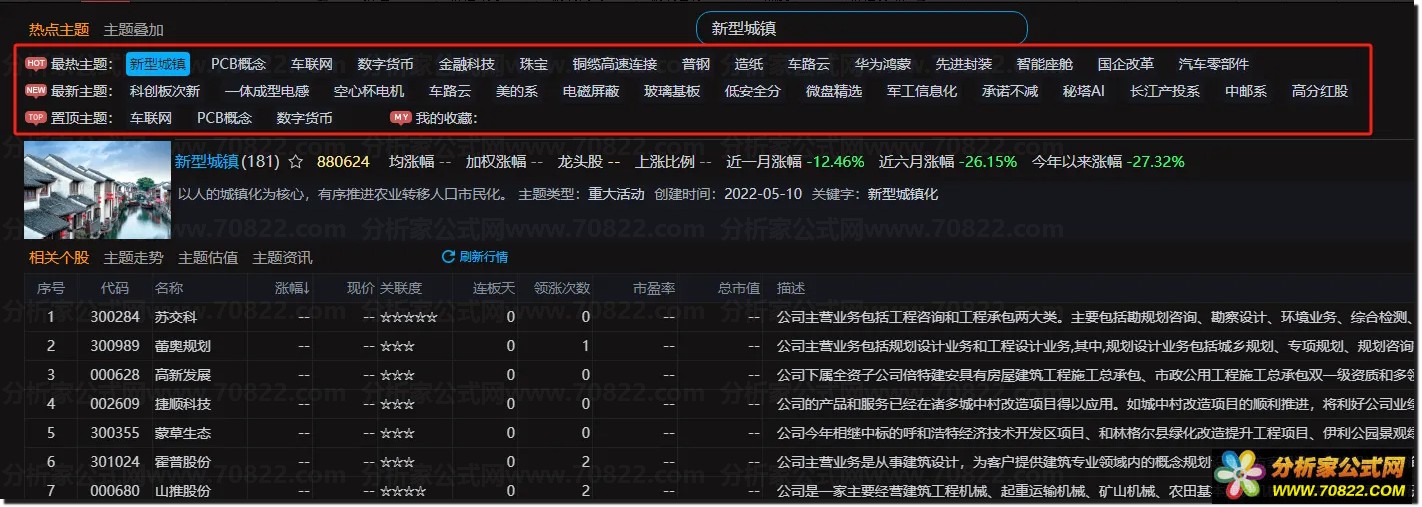Select the 普钢 theme
Image resolution: width=1422 pixels, height=507 pixels.
pos(696,64)
